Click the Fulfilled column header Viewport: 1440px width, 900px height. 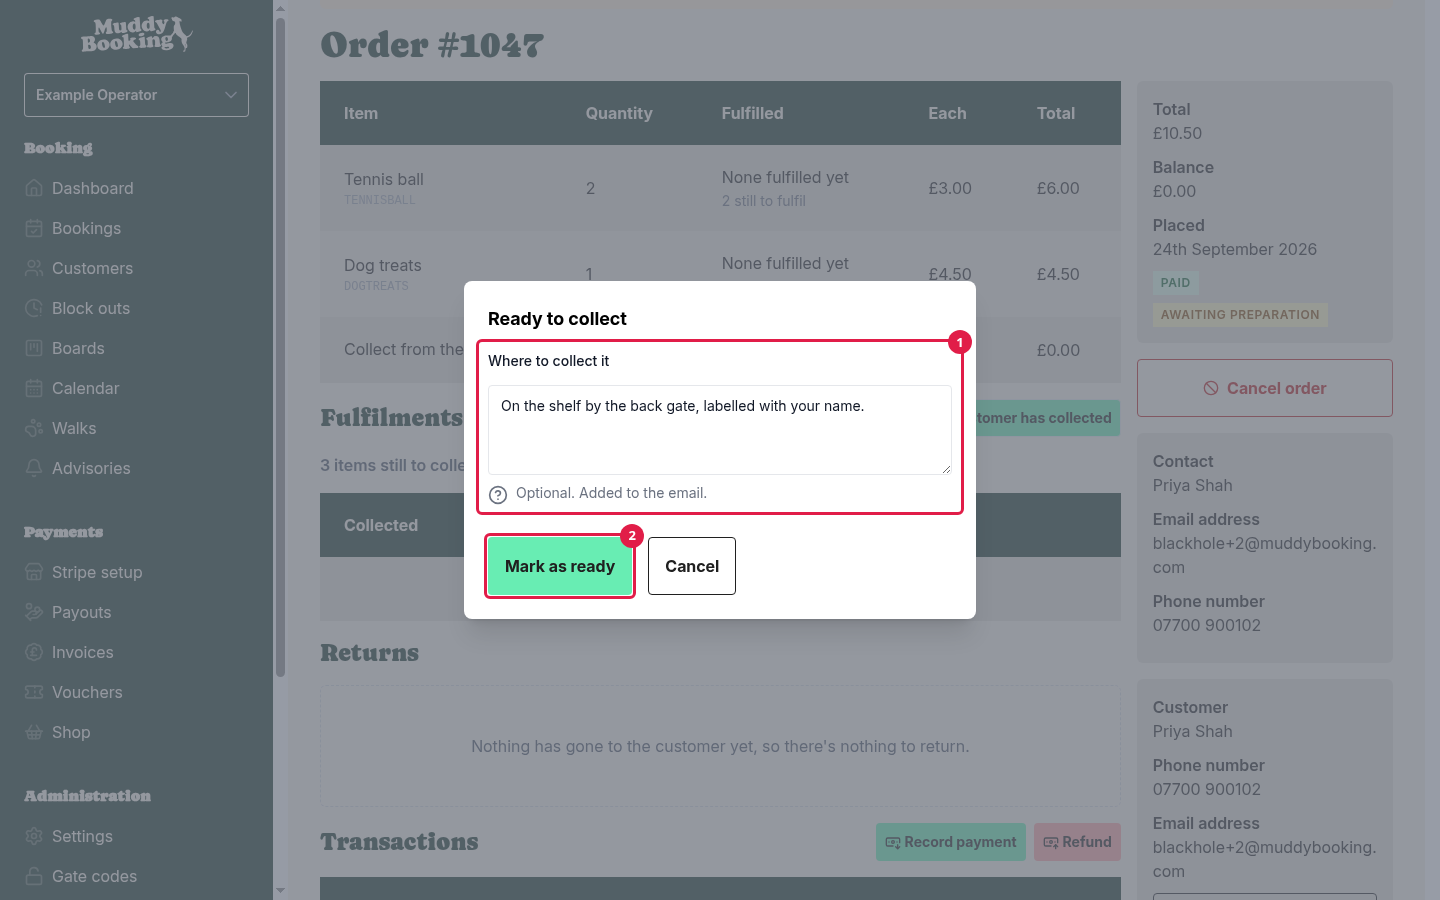point(752,113)
